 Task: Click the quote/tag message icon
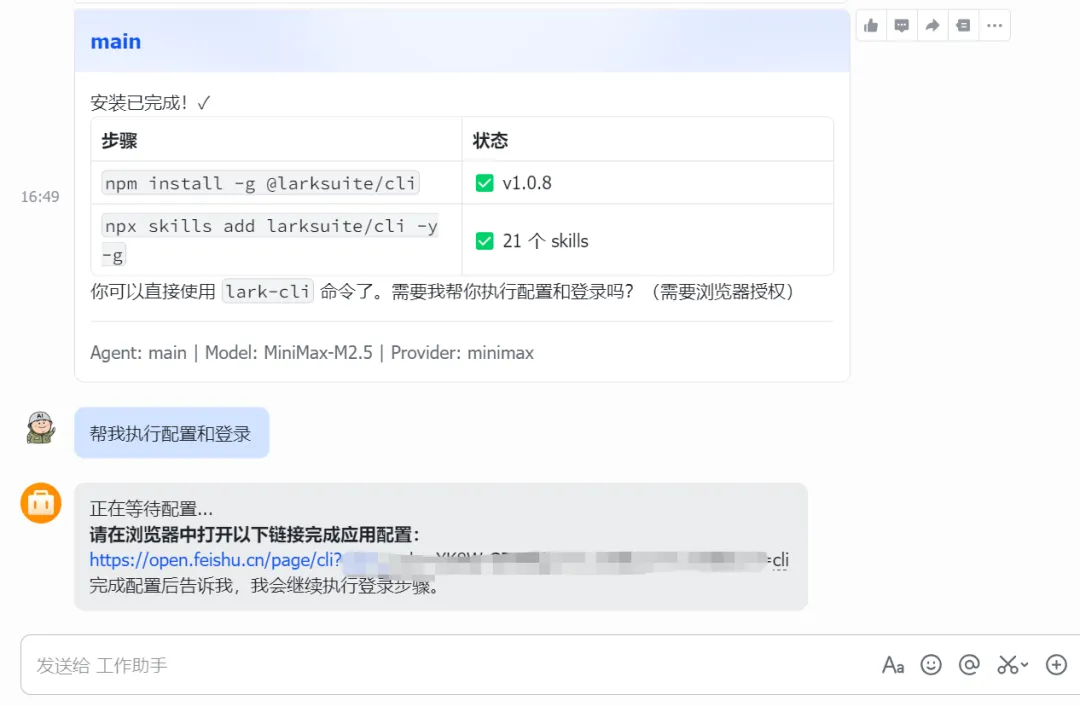963,26
